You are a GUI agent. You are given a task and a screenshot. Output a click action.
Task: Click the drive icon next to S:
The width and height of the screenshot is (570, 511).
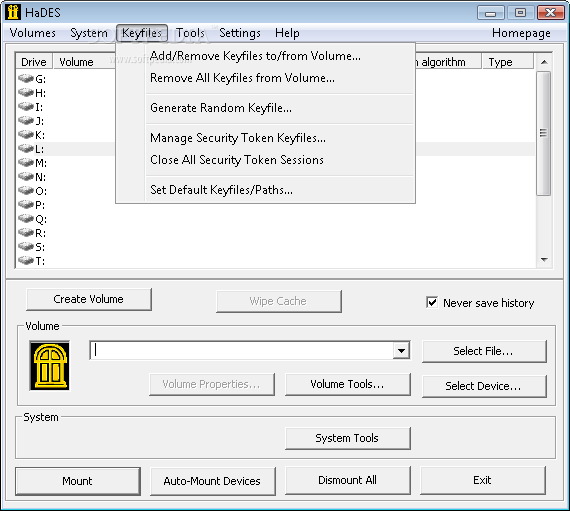tap(26, 246)
